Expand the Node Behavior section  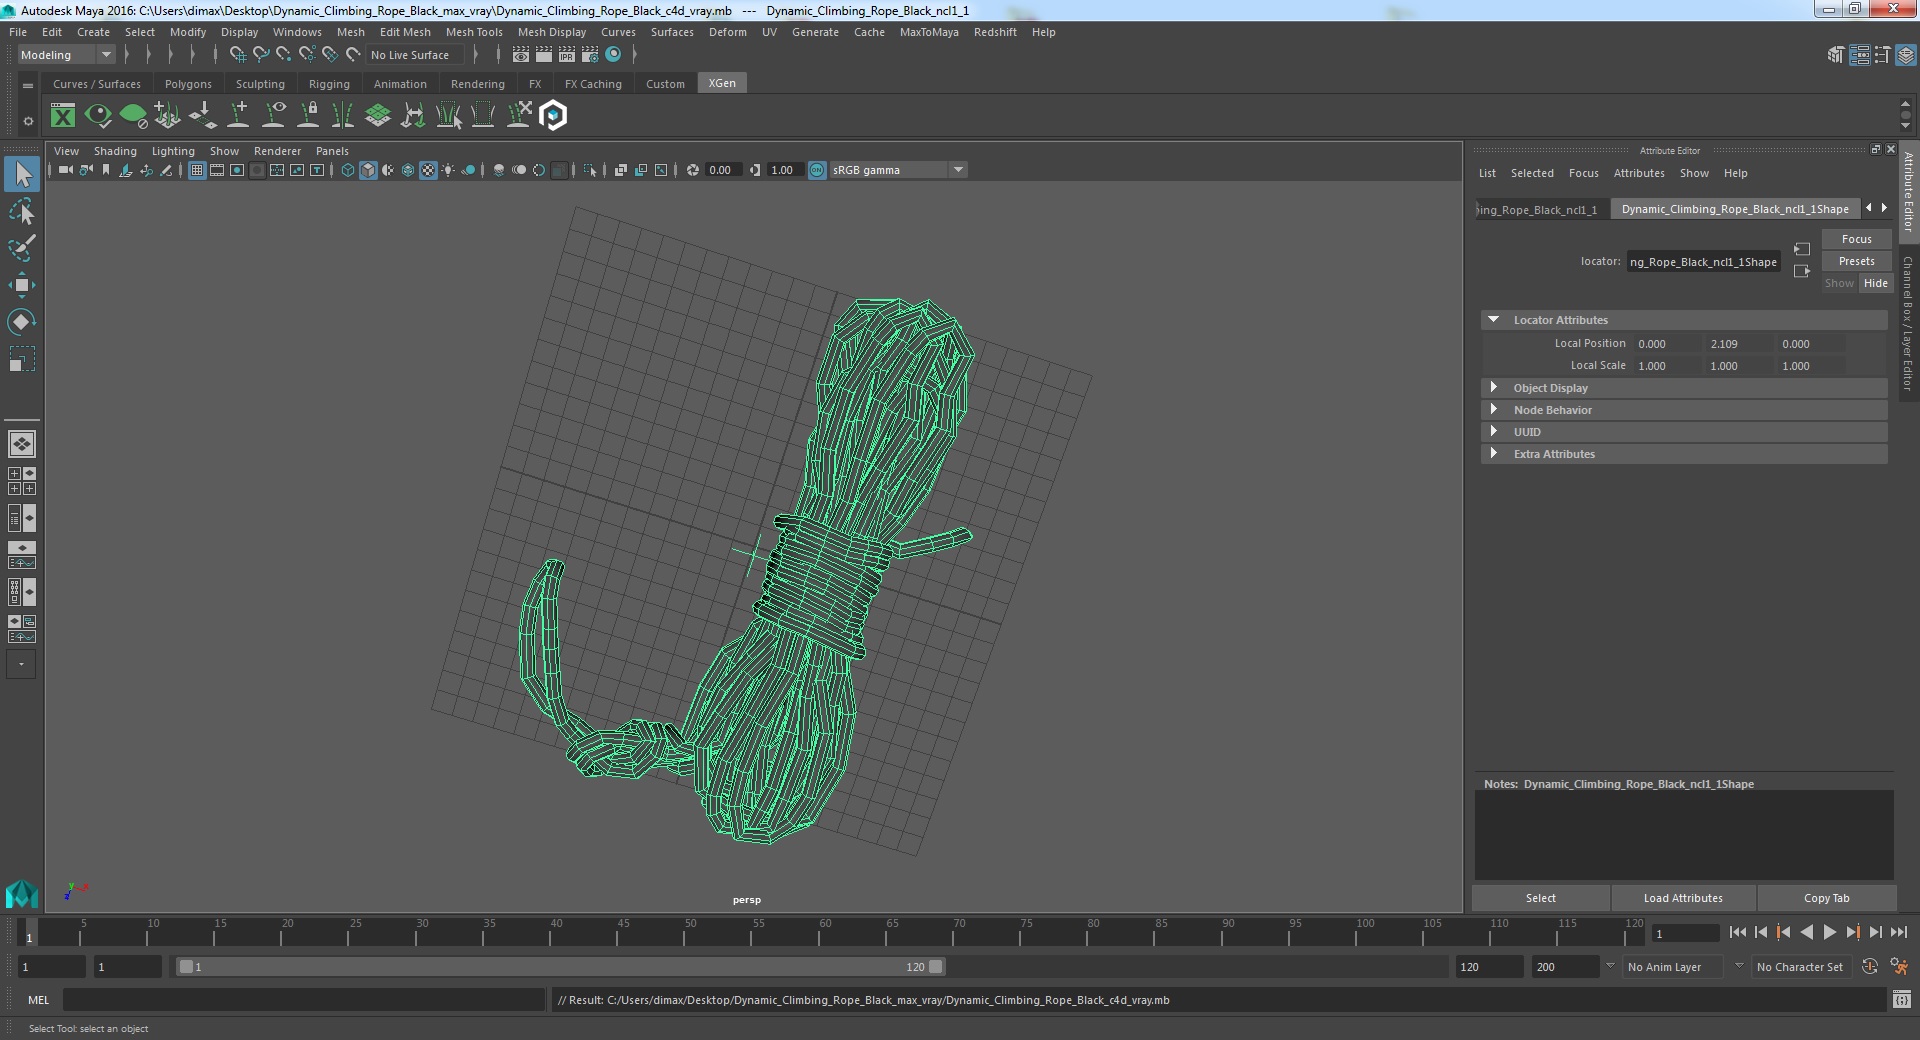[1493, 410]
